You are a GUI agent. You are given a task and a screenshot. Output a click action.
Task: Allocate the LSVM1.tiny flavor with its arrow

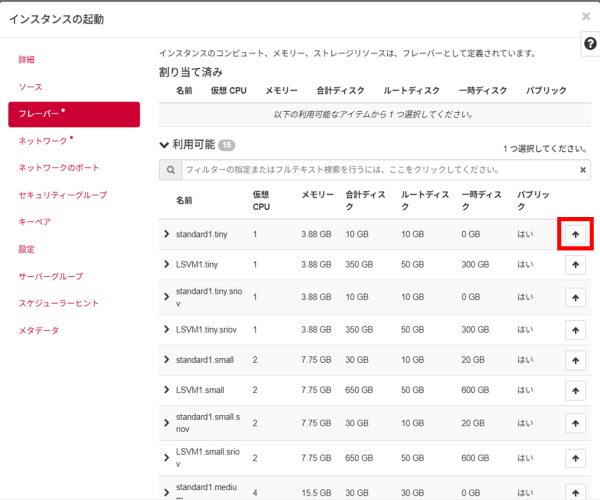(x=575, y=265)
